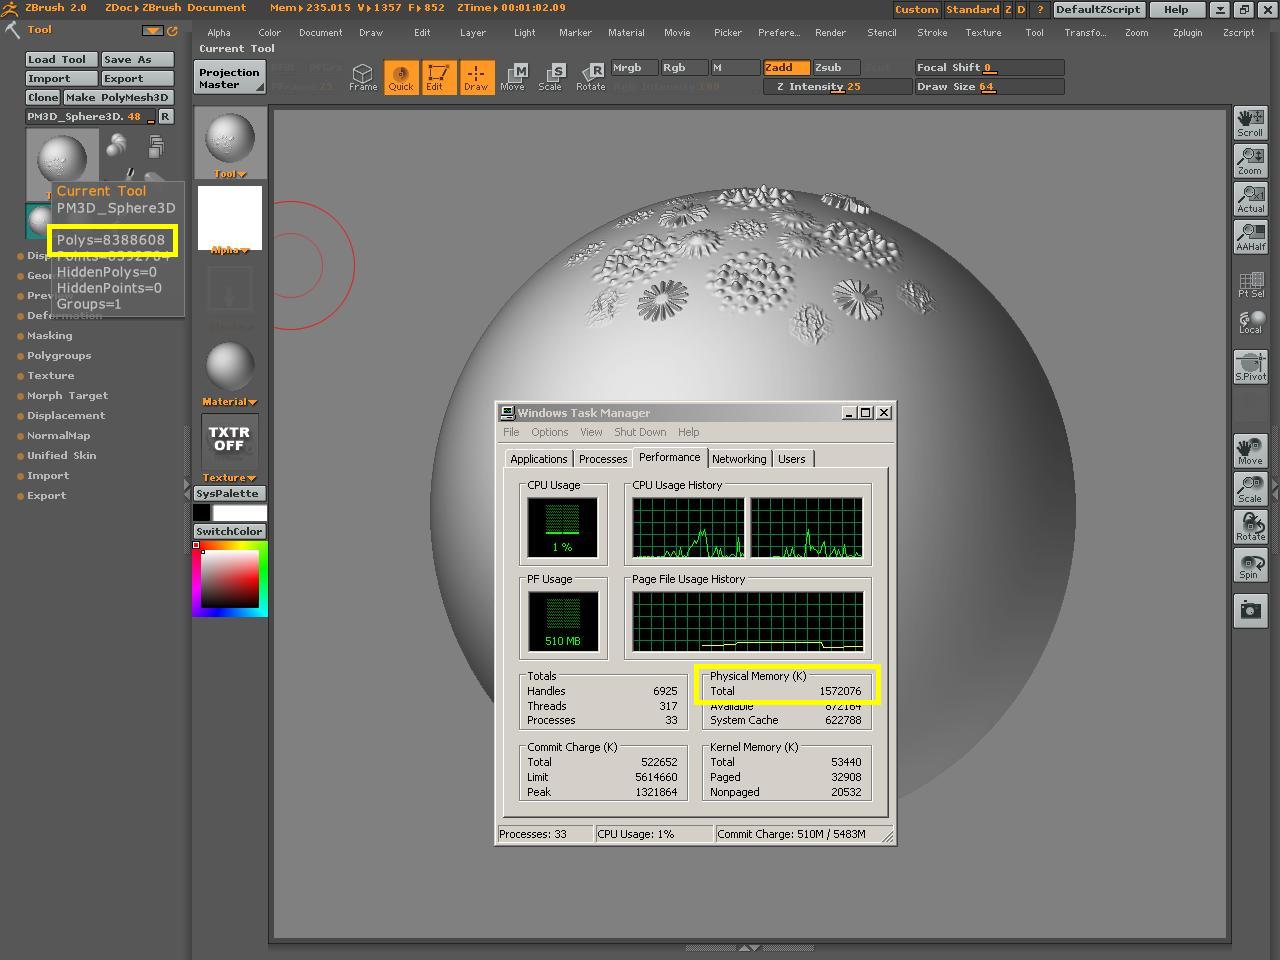Click the Tool palette Export button
The width and height of the screenshot is (1280, 960).
138,79
